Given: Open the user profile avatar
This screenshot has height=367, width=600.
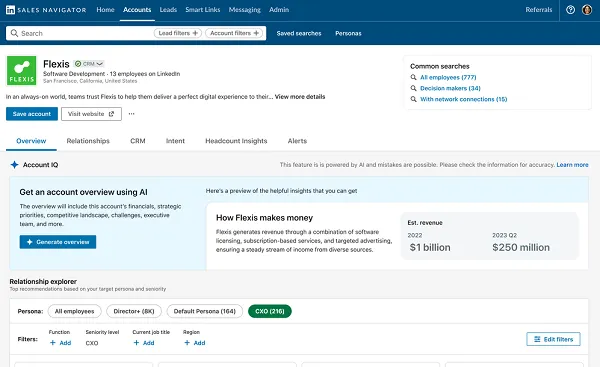Looking at the screenshot, I should (587, 10).
